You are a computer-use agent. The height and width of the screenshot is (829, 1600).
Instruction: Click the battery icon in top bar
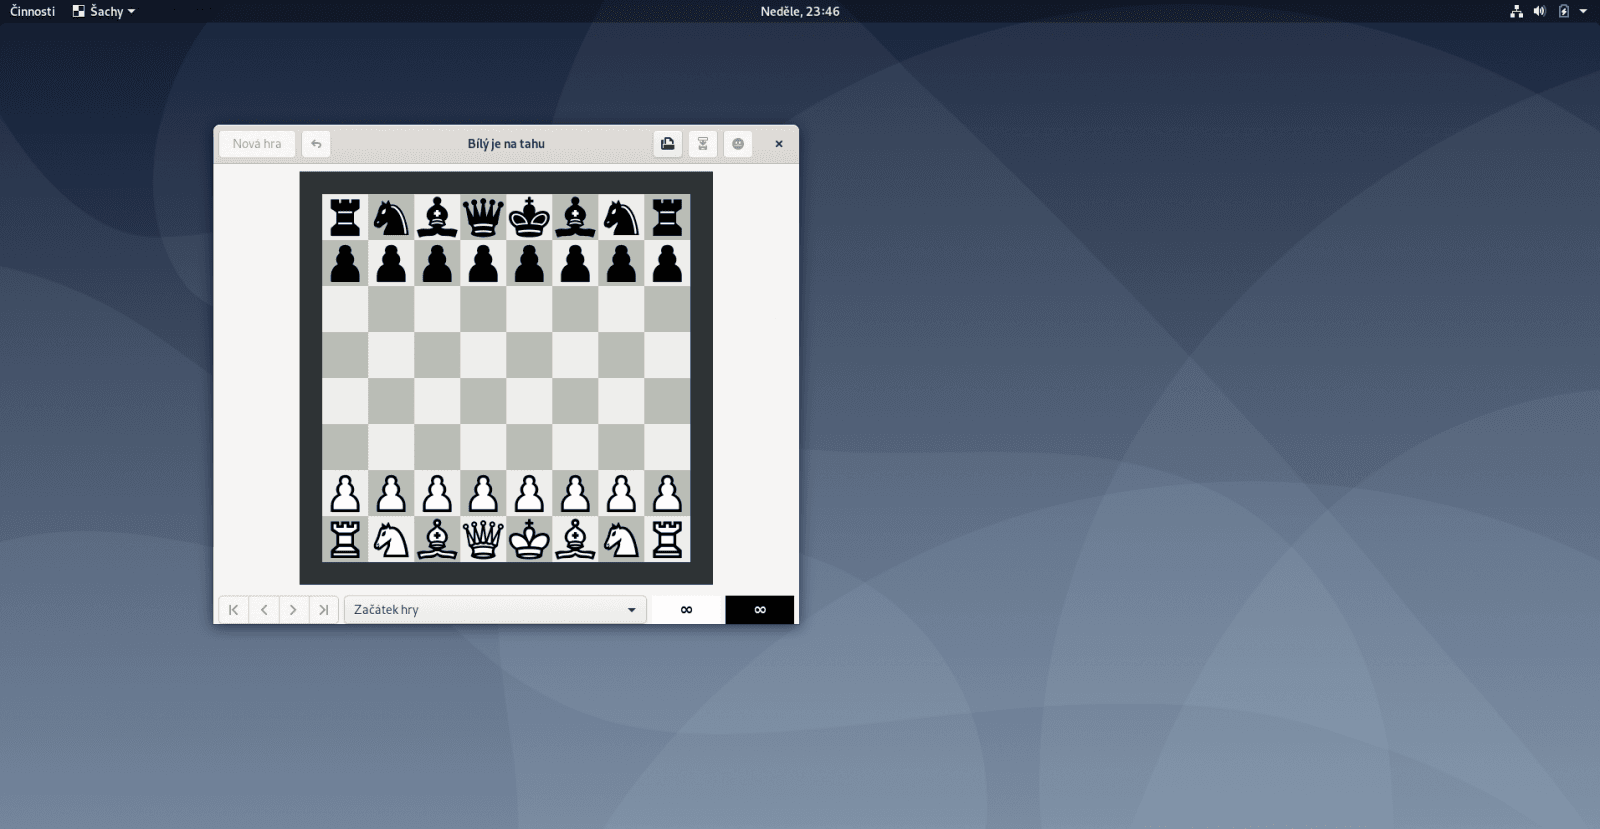click(1564, 11)
